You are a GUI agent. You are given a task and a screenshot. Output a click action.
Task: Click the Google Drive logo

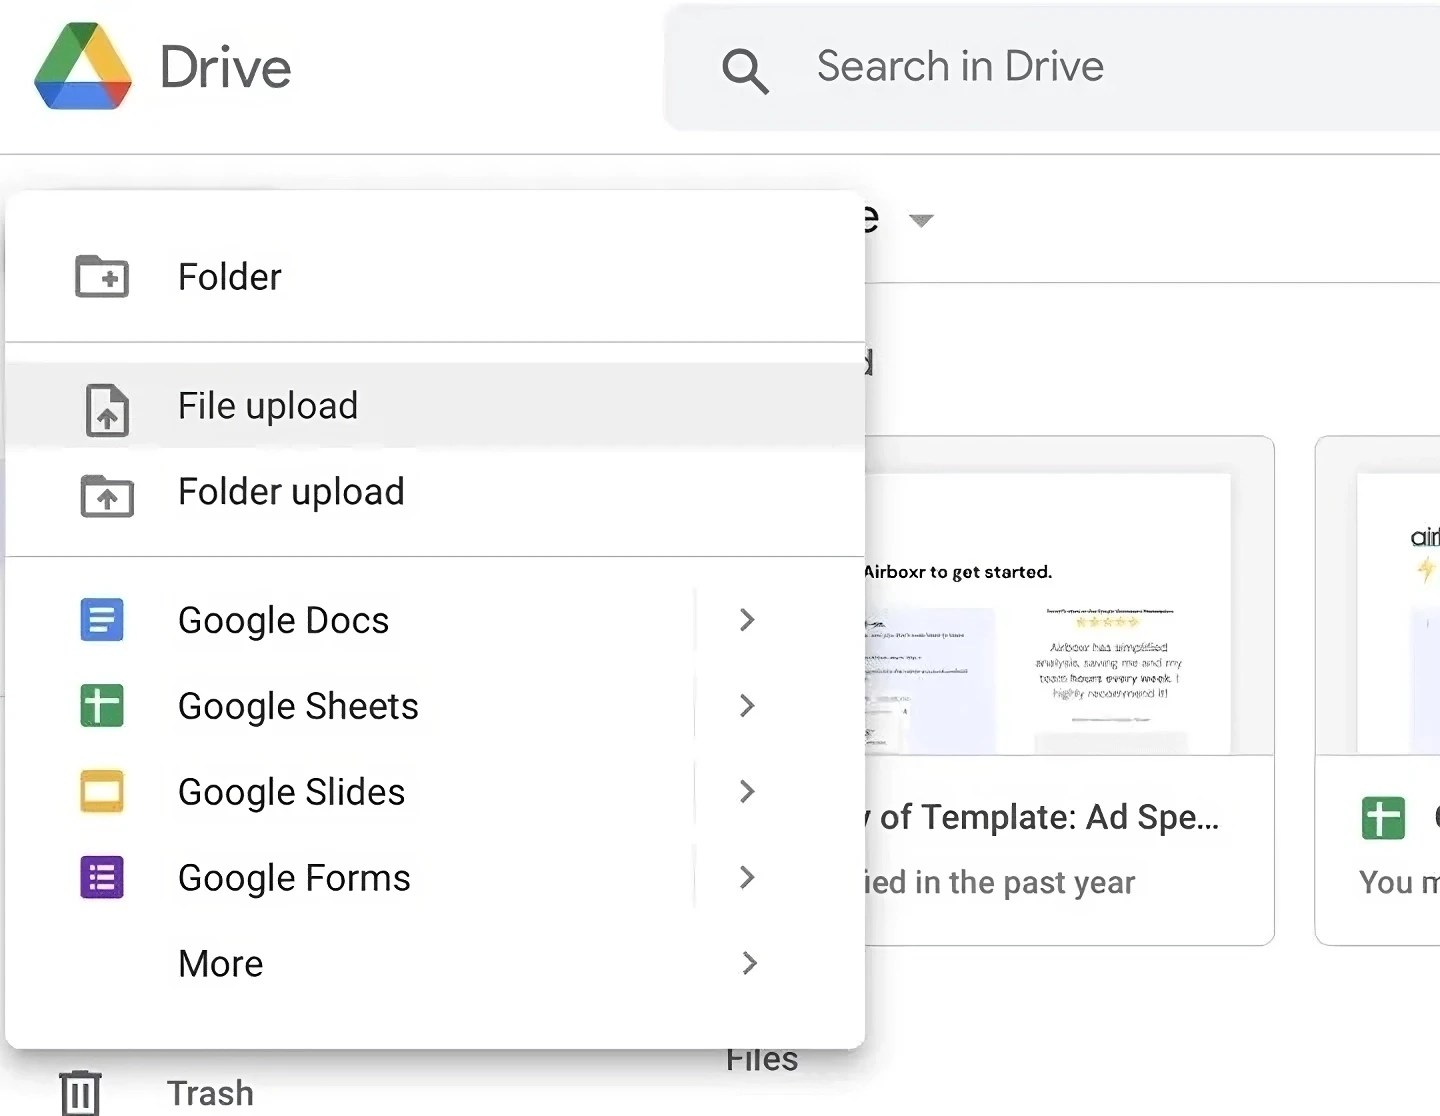pyautogui.click(x=83, y=67)
